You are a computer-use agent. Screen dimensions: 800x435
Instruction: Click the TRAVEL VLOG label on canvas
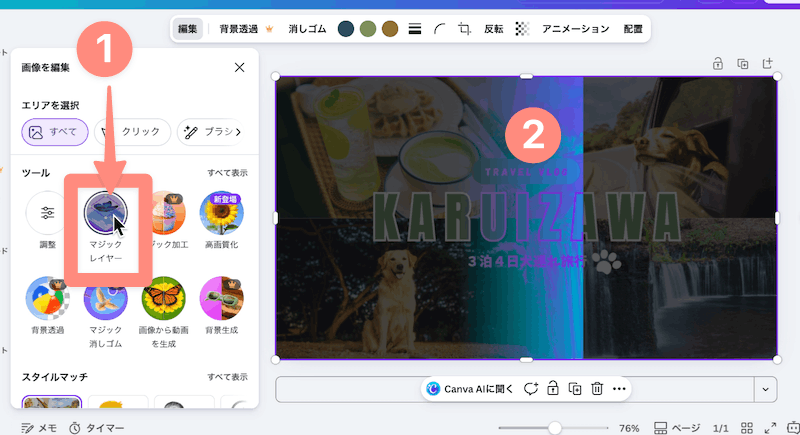[x=527, y=172]
